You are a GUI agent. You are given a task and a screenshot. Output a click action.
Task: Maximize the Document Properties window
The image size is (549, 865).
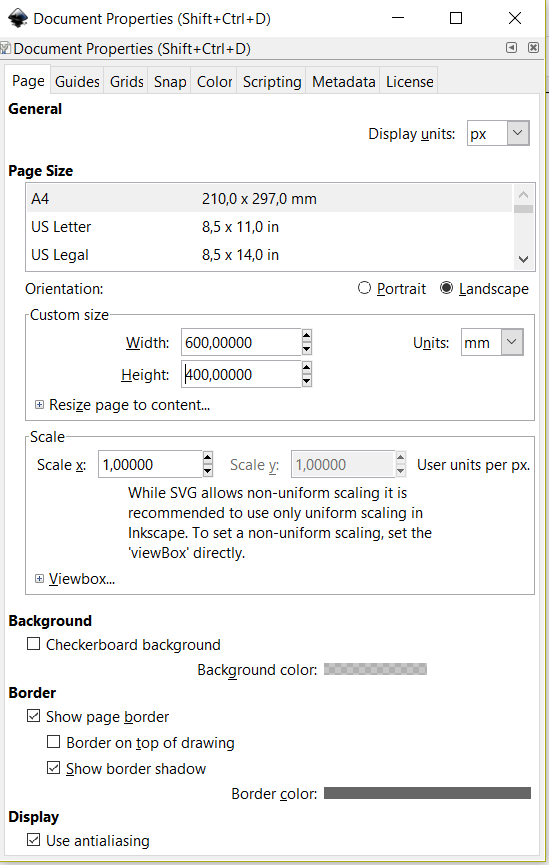[x=456, y=18]
